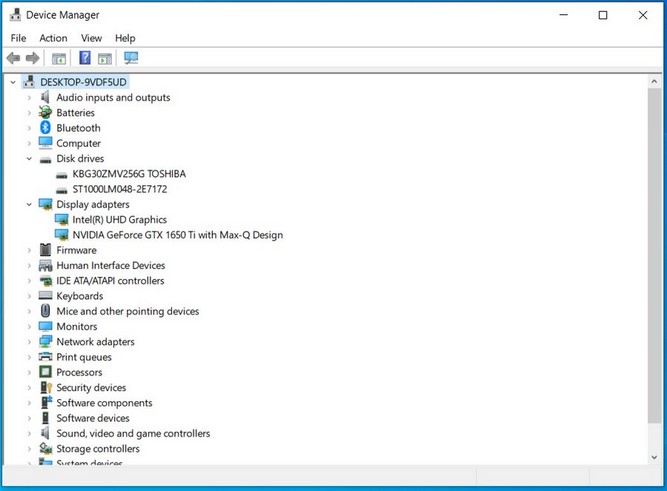Click the Batteries category icon
Viewport: 667px width, 491px height.
coord(45,113)
